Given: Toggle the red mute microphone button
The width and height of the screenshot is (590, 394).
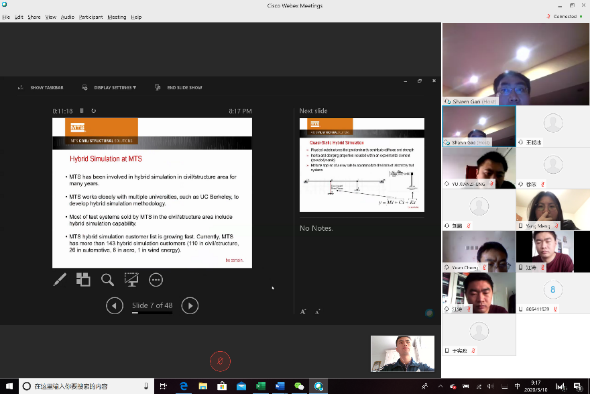Looking at the screenshot, I should (x=220, y=361).
